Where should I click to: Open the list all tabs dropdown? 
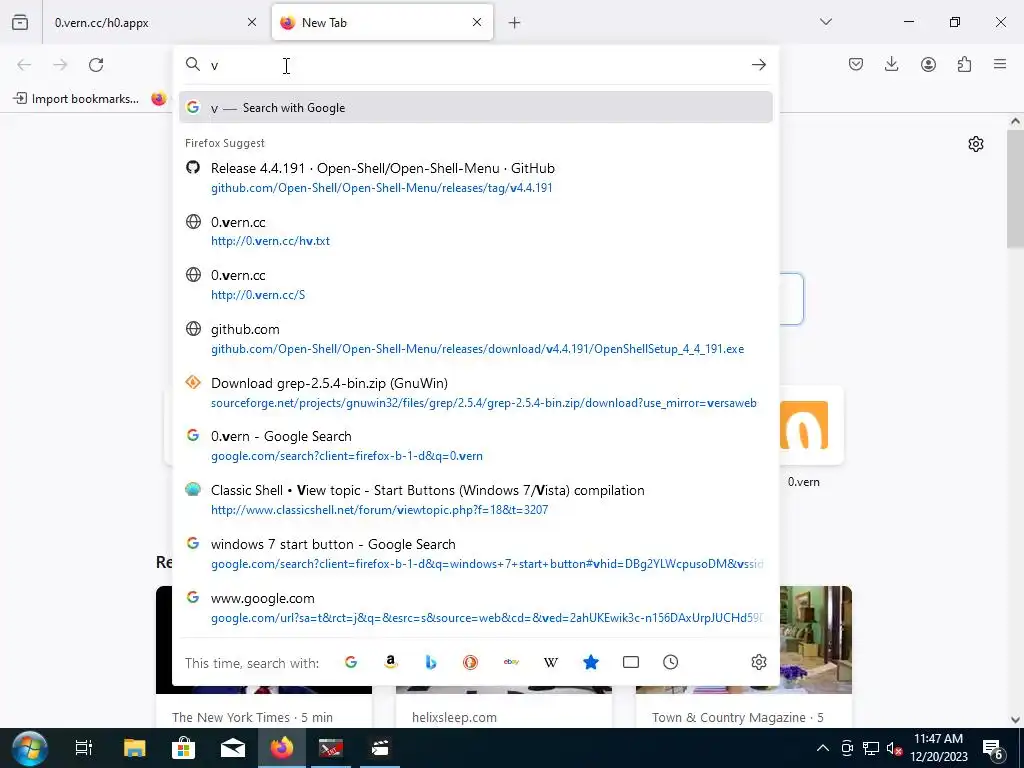point(826,22)
